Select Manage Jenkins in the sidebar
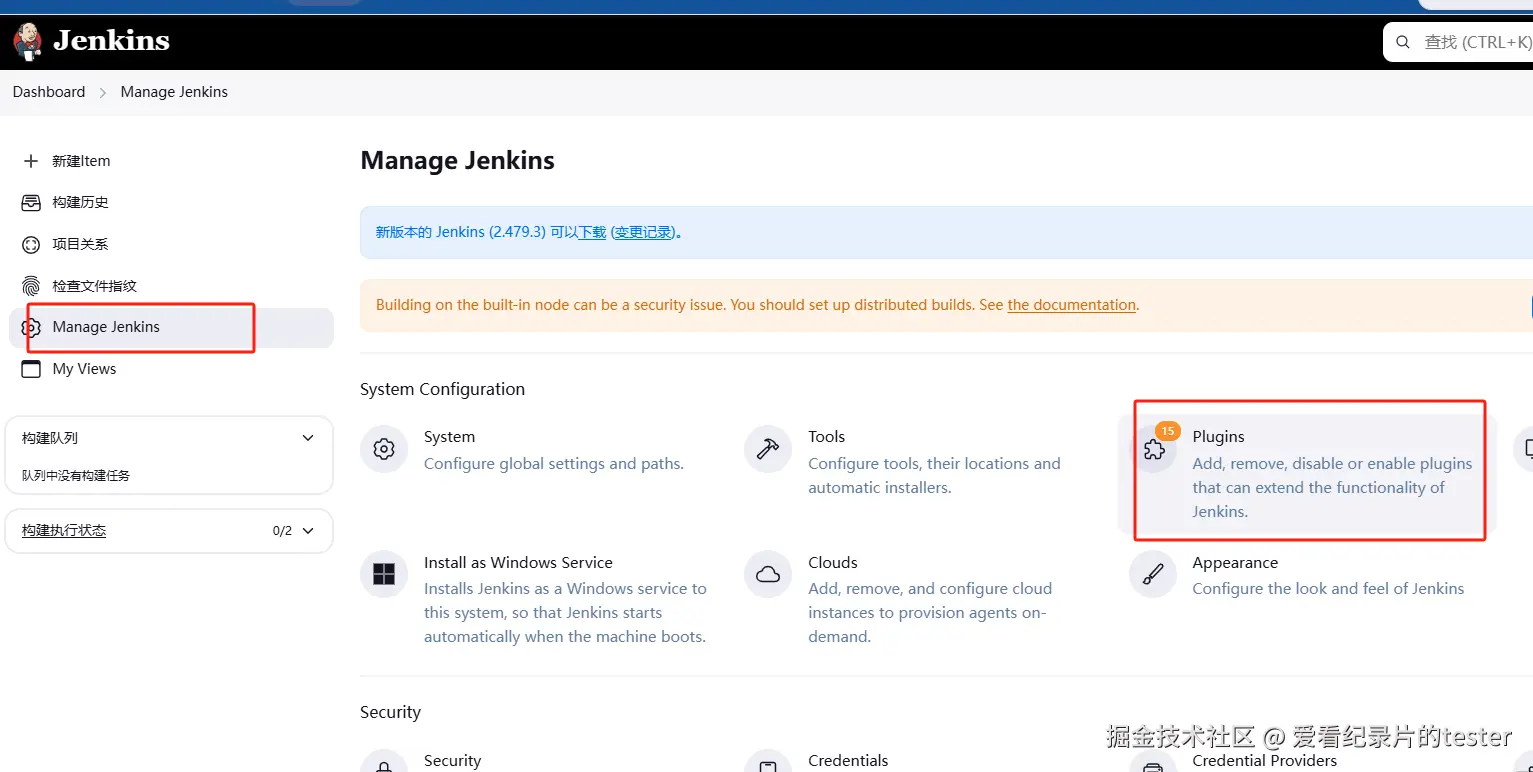Image resolution: width=1533 pixels, height=772 pixels. pyautogui.click(x=171, y=328)
